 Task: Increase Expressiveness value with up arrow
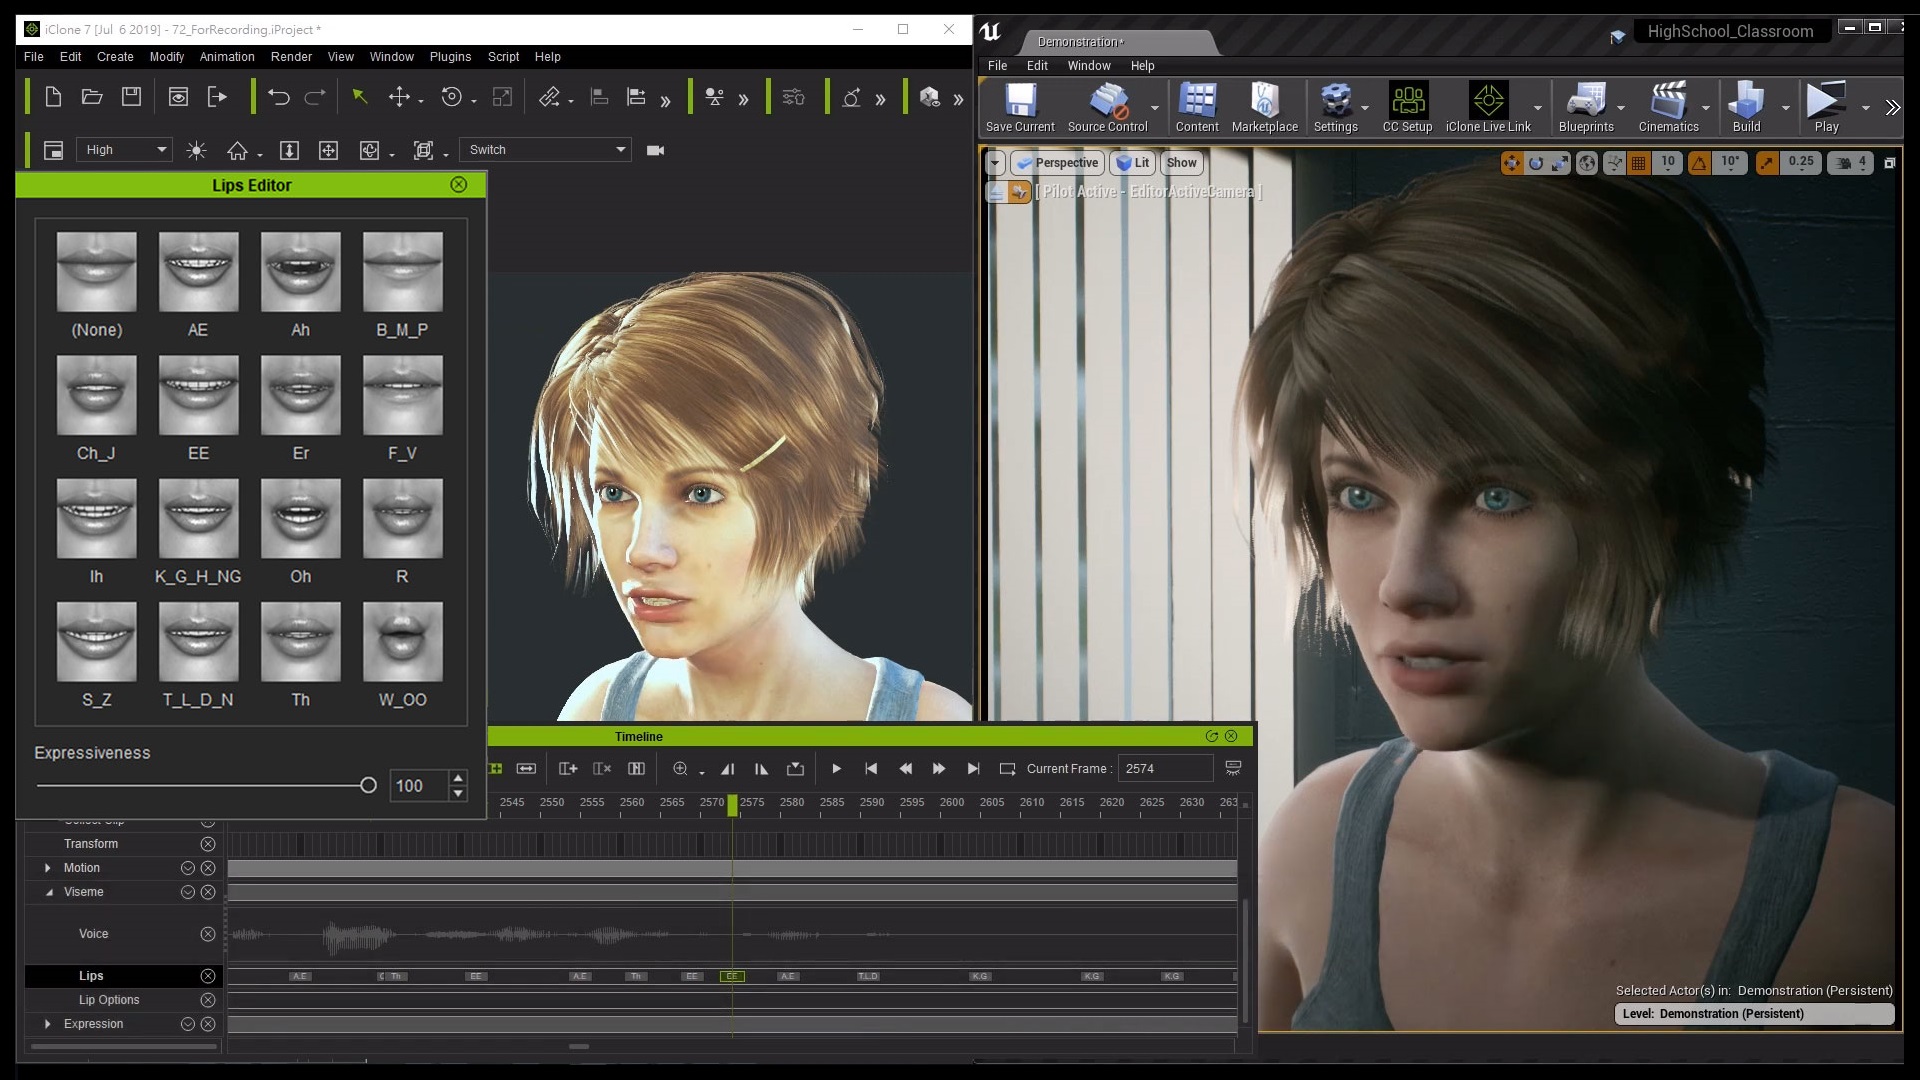coord(458,778)
